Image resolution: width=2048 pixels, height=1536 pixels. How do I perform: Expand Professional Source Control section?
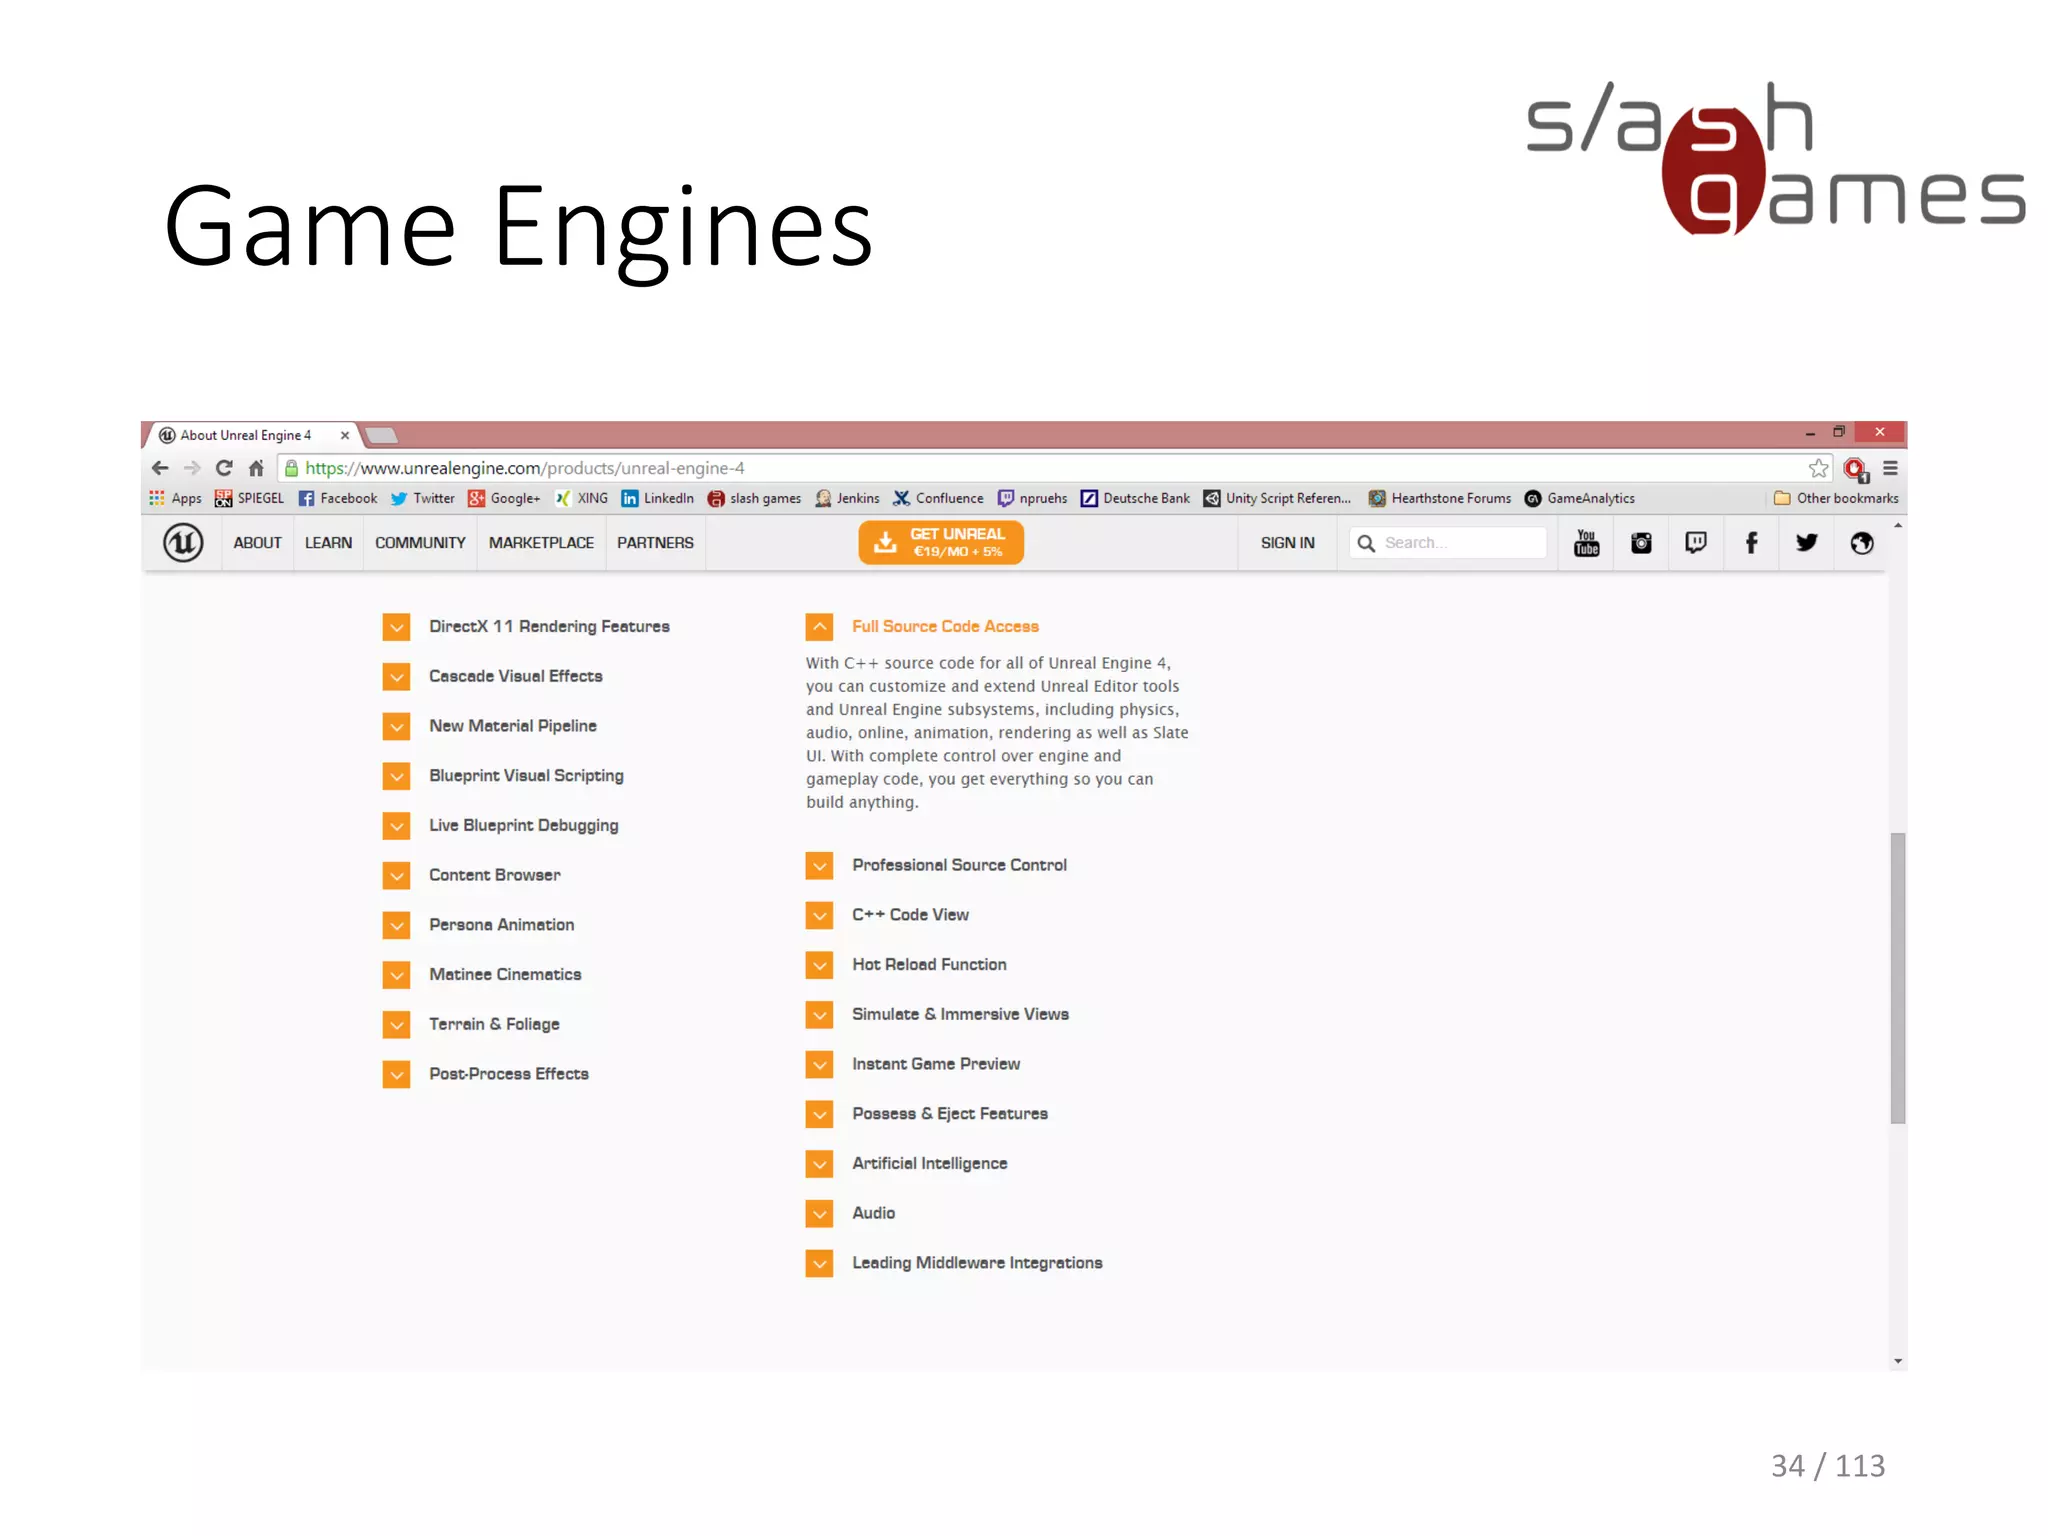(x=820, y=866)
